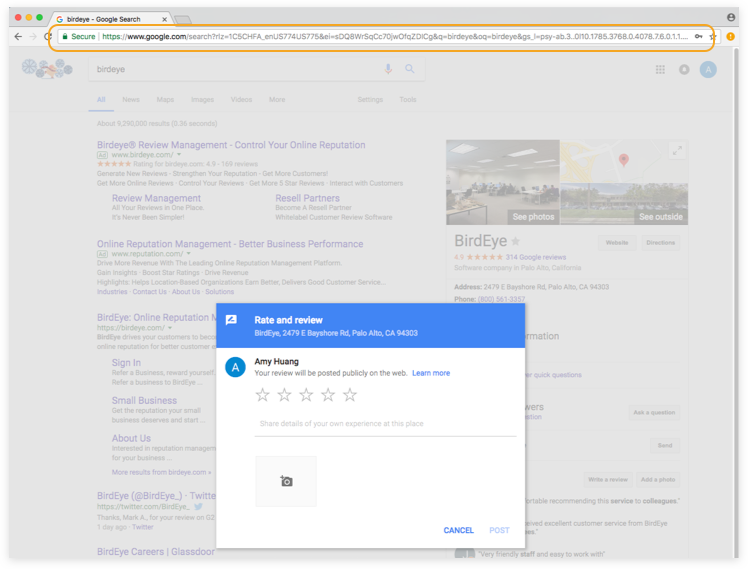The image size is (748, 569).
Task: Open dropdown arrow next to www.reputation.com
Action: 188,254
